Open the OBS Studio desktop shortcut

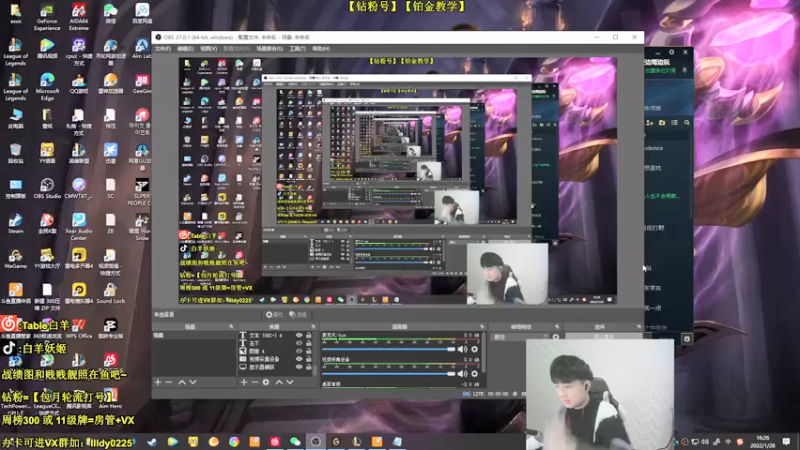point(47,188)
